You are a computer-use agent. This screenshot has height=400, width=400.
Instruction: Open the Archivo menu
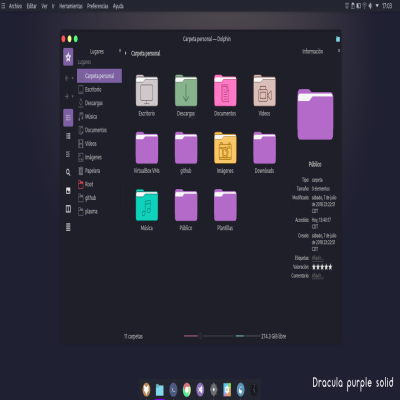pyautogui.click(x=15, y=6)
